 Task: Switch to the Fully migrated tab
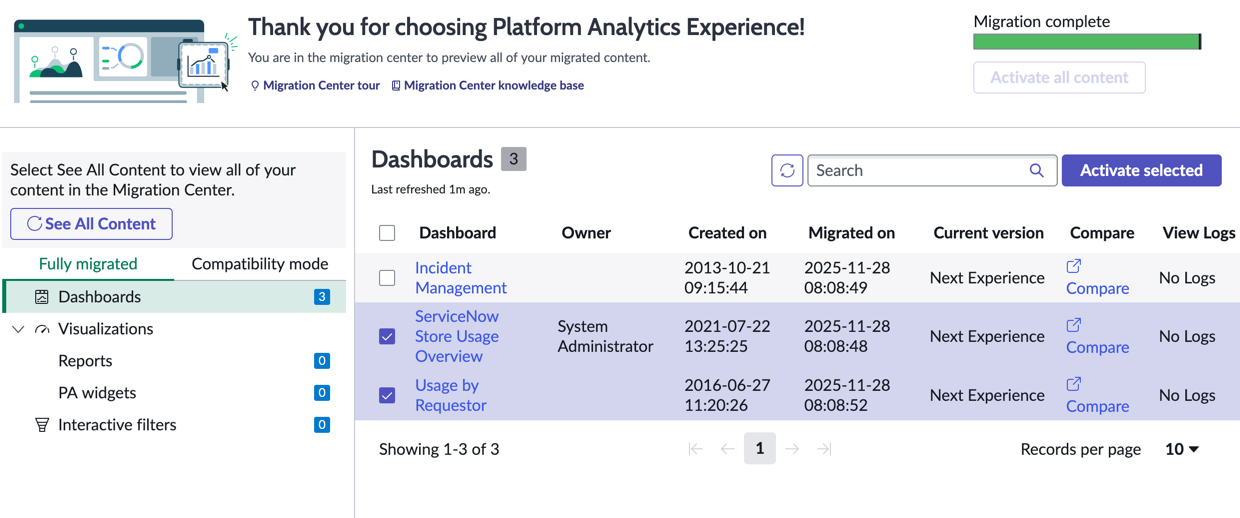(x=88, y=264)
